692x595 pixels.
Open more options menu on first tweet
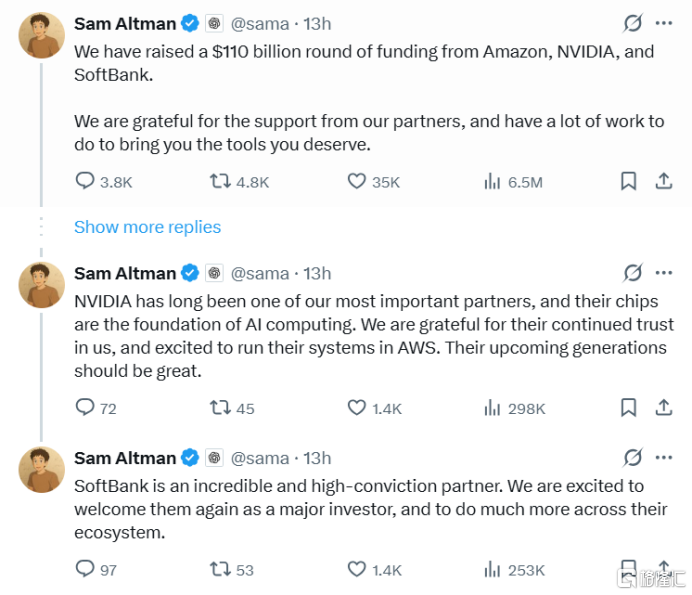663,23
